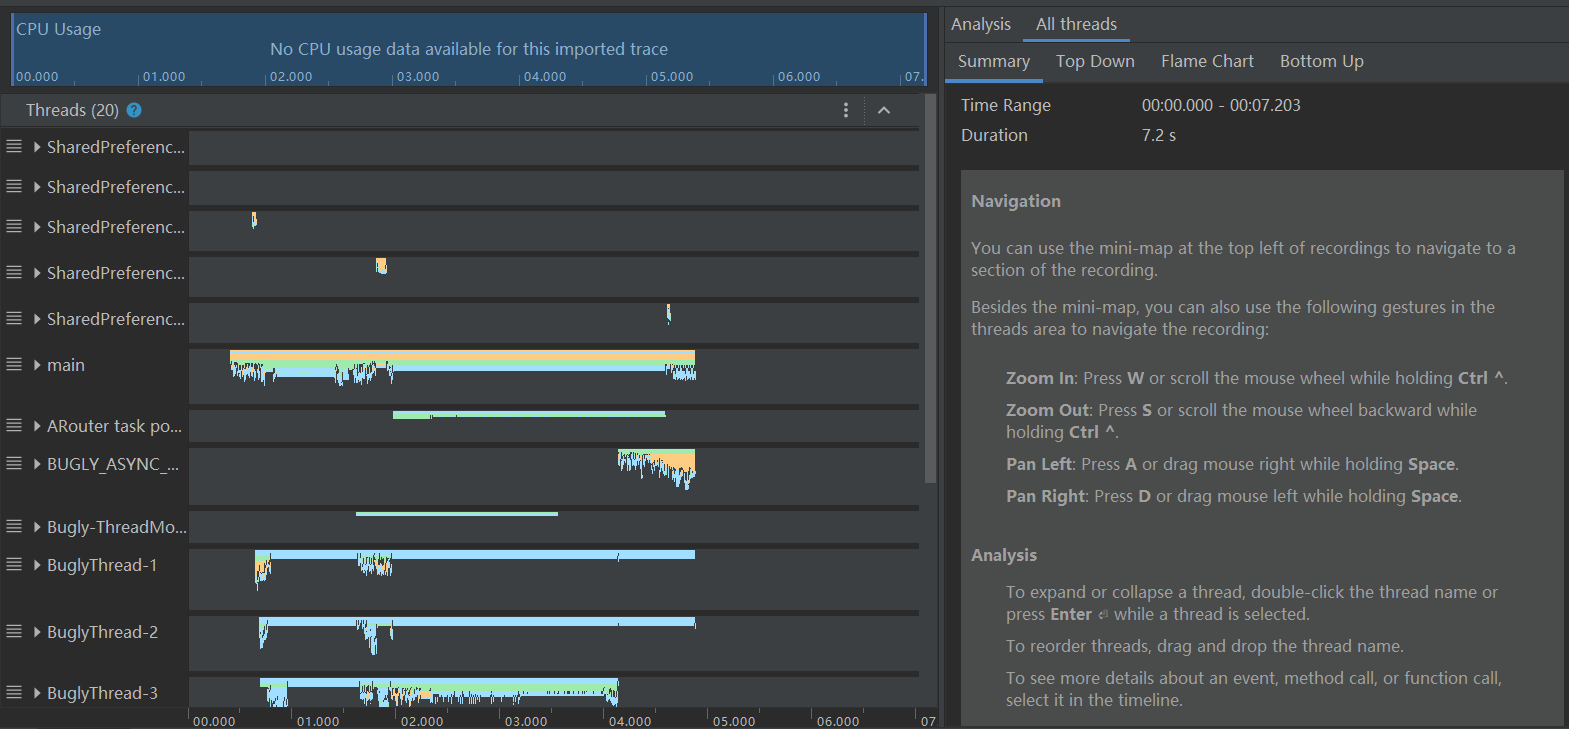
Task: Select the All threads tab
Action: (1076, 24)
